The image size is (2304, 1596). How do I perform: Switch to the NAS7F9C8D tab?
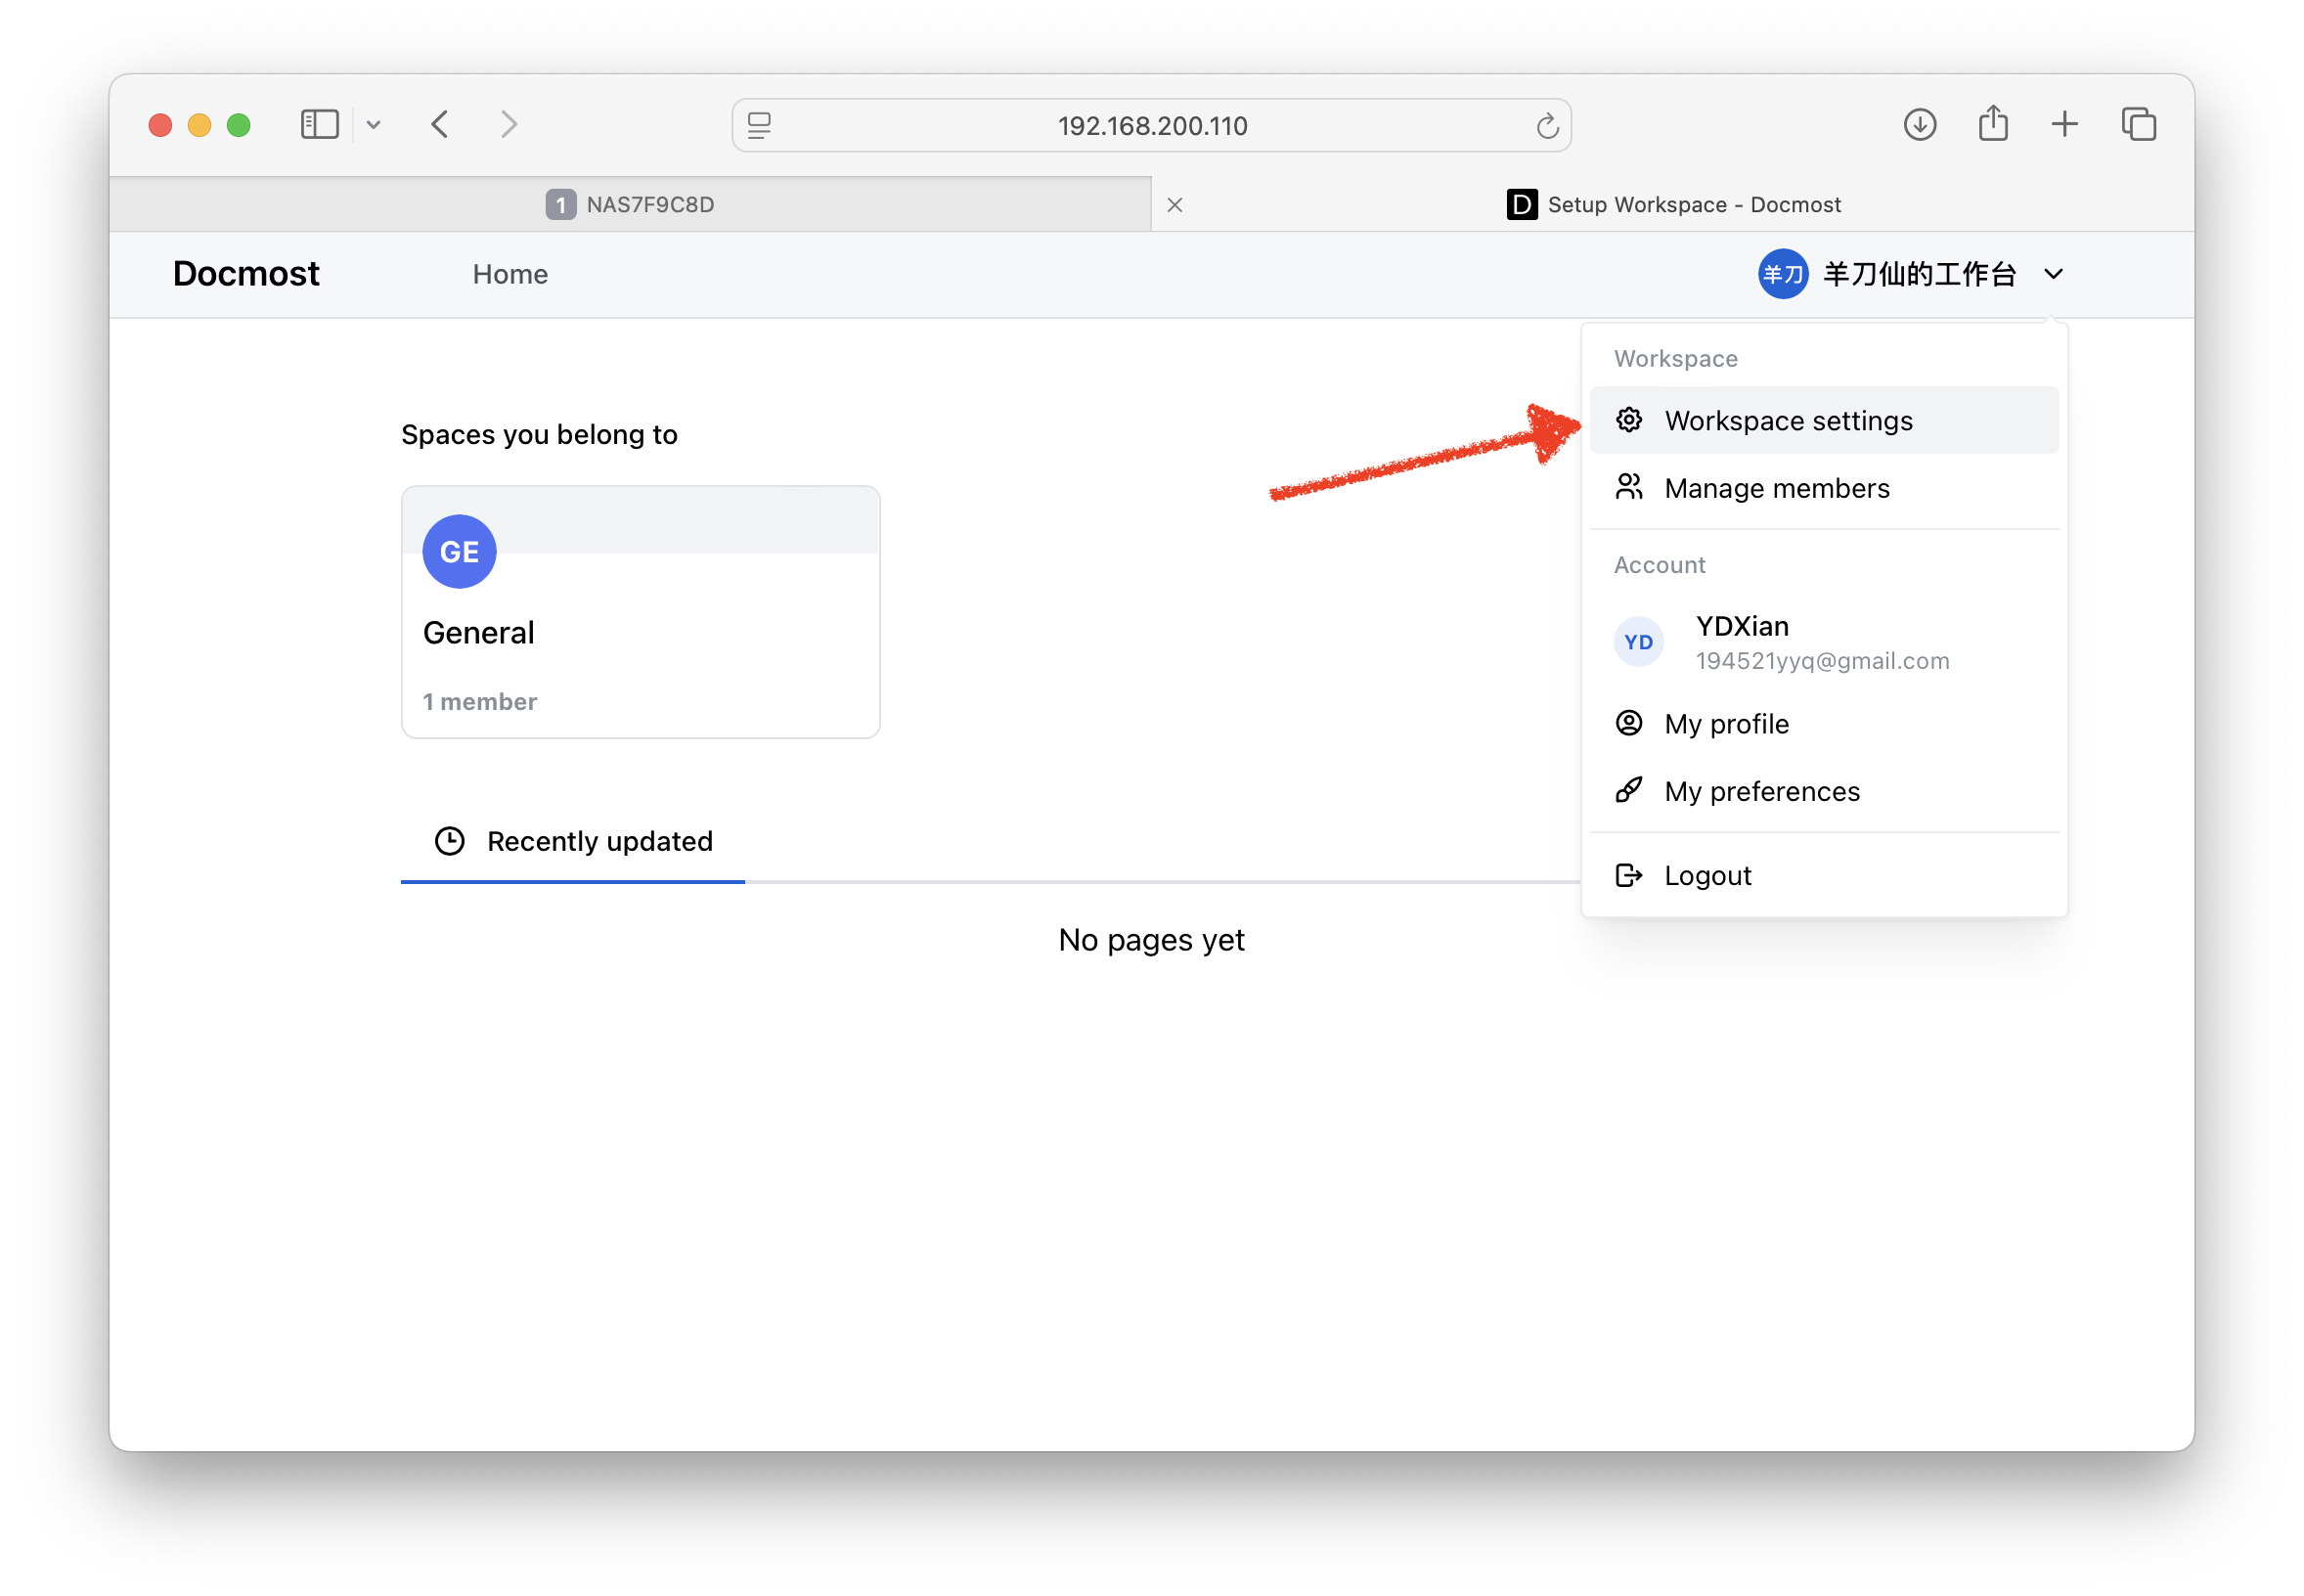coord(630,204)
